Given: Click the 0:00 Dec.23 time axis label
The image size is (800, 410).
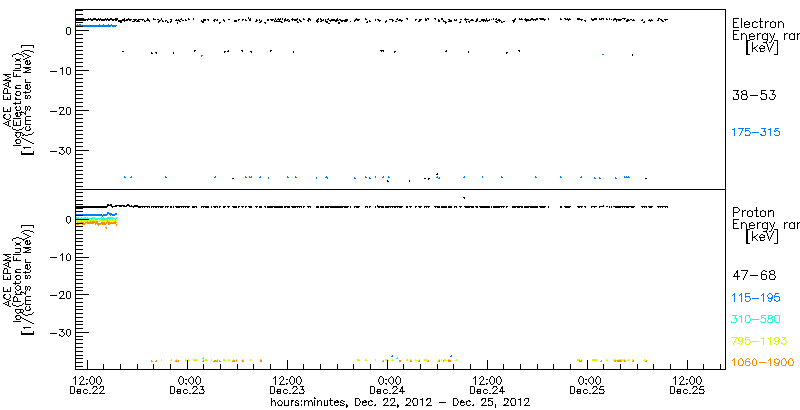Looking at the screenshot, I should [x=188, y=386].
